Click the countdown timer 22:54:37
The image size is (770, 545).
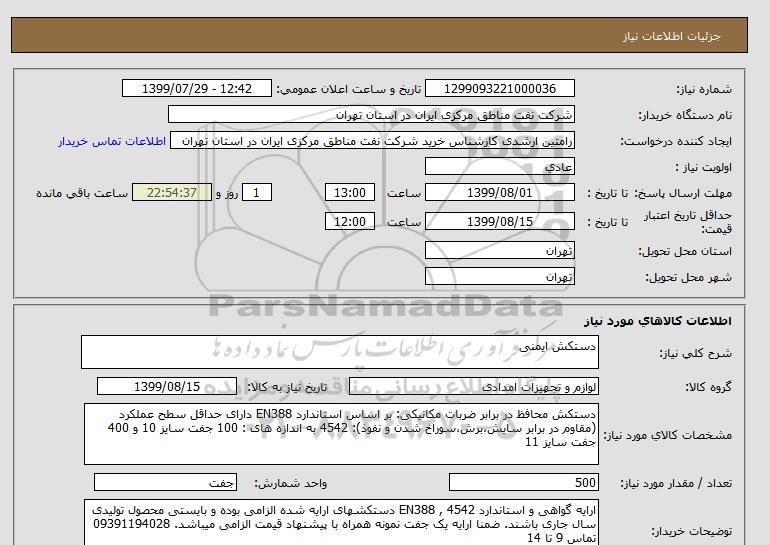point(172,193)
